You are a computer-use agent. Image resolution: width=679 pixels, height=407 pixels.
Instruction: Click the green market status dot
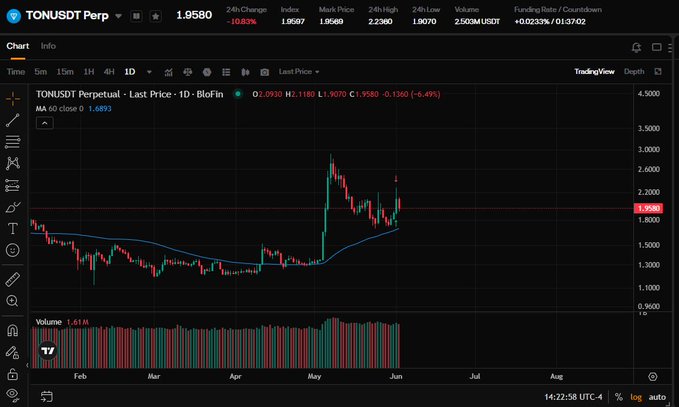pos(238,94)
